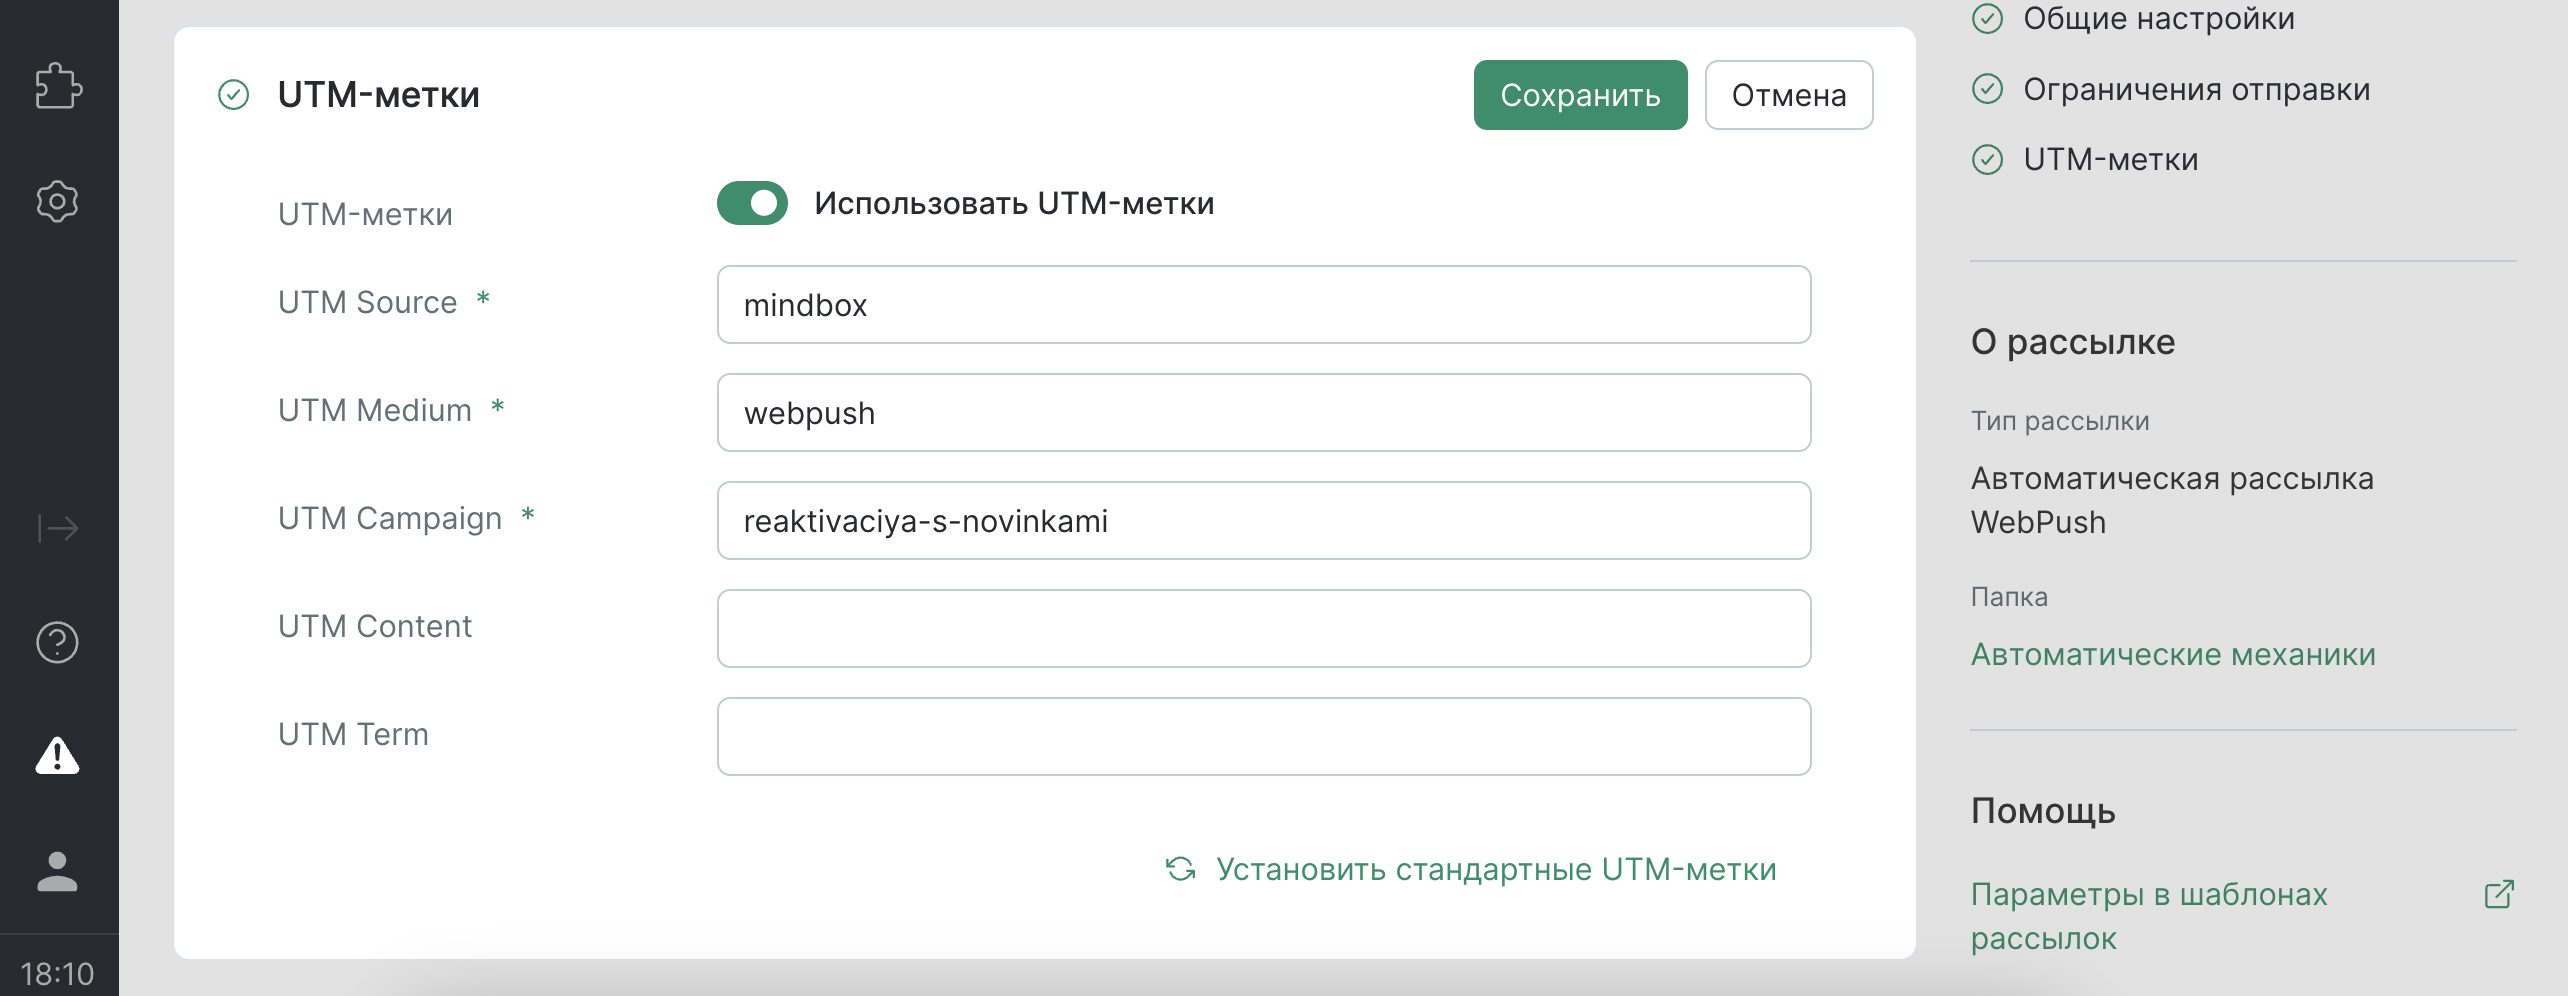
Task: Click UTM Source label
Action: tap(367, 302)
